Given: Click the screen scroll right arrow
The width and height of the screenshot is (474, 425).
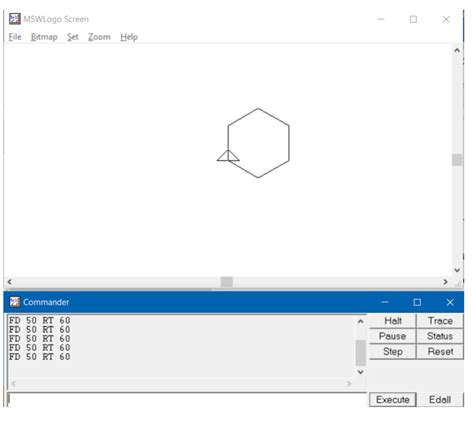Looking at the screenshot, I should pos(445,282).
